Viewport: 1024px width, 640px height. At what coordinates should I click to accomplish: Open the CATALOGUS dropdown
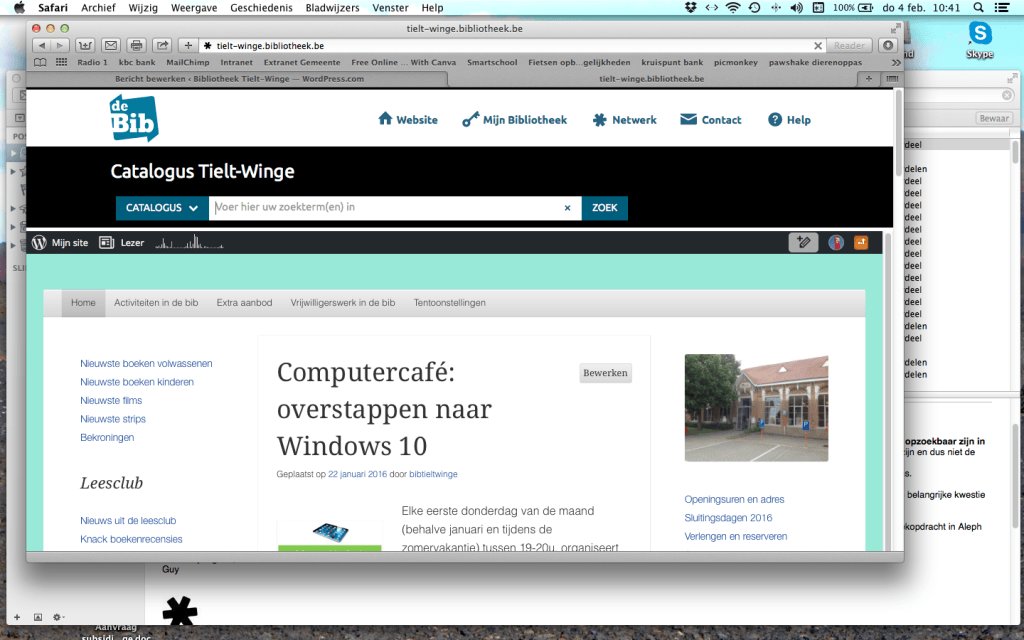point(161,208)
